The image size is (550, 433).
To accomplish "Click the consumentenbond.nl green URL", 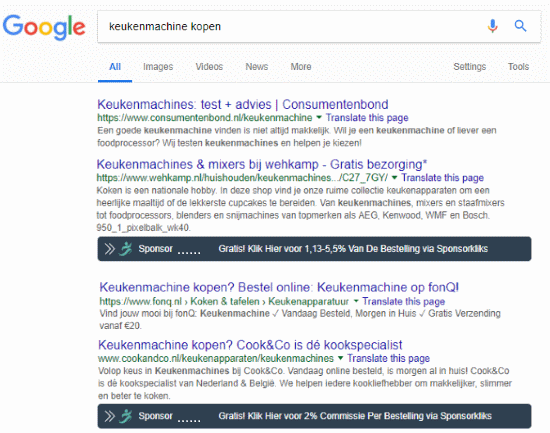I will tap(204, 118).
